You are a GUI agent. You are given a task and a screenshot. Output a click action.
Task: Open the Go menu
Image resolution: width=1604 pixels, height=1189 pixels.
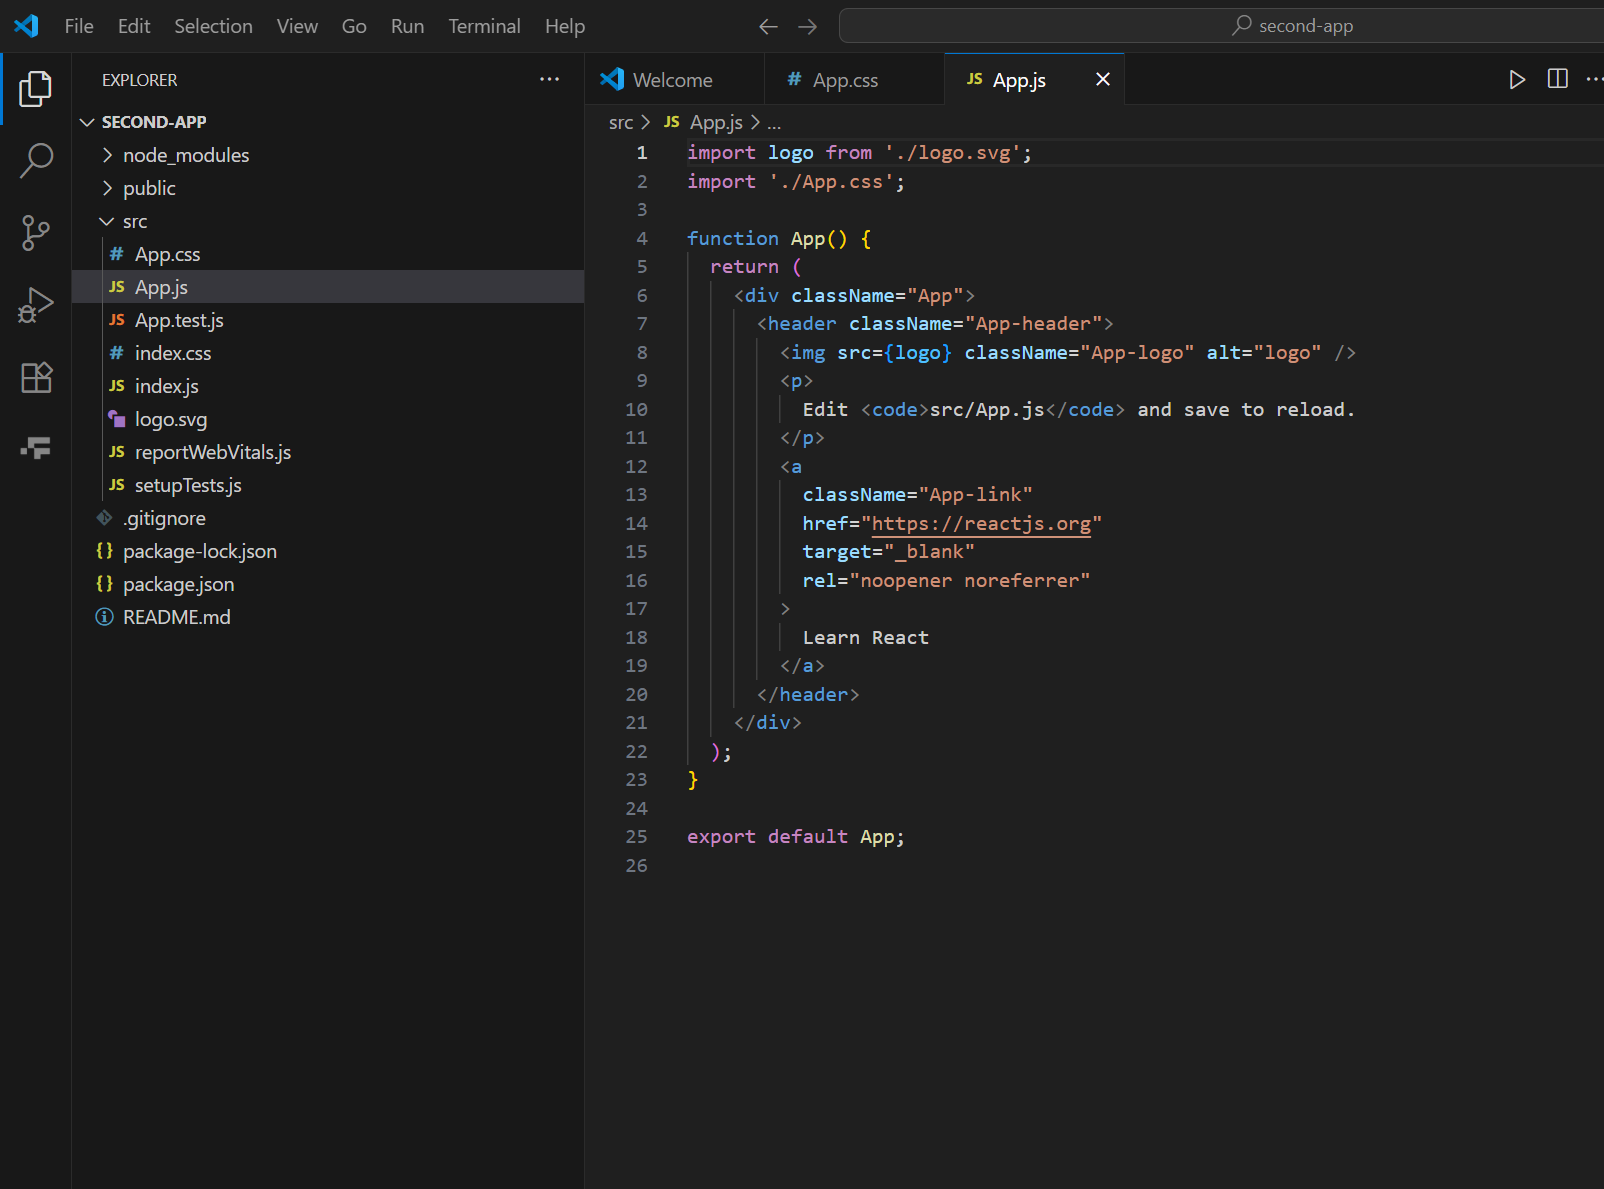[354, 26]
